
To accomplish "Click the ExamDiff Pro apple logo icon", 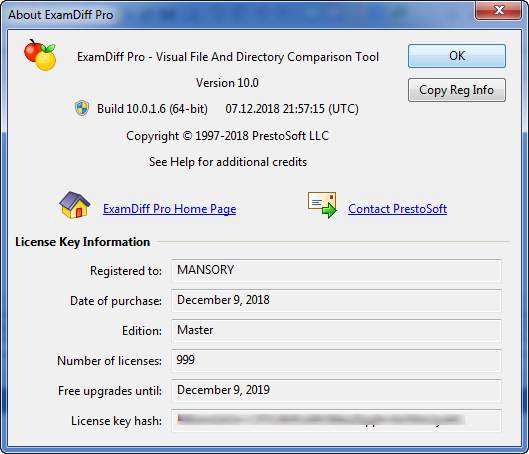I will click(x=40, y=55).
